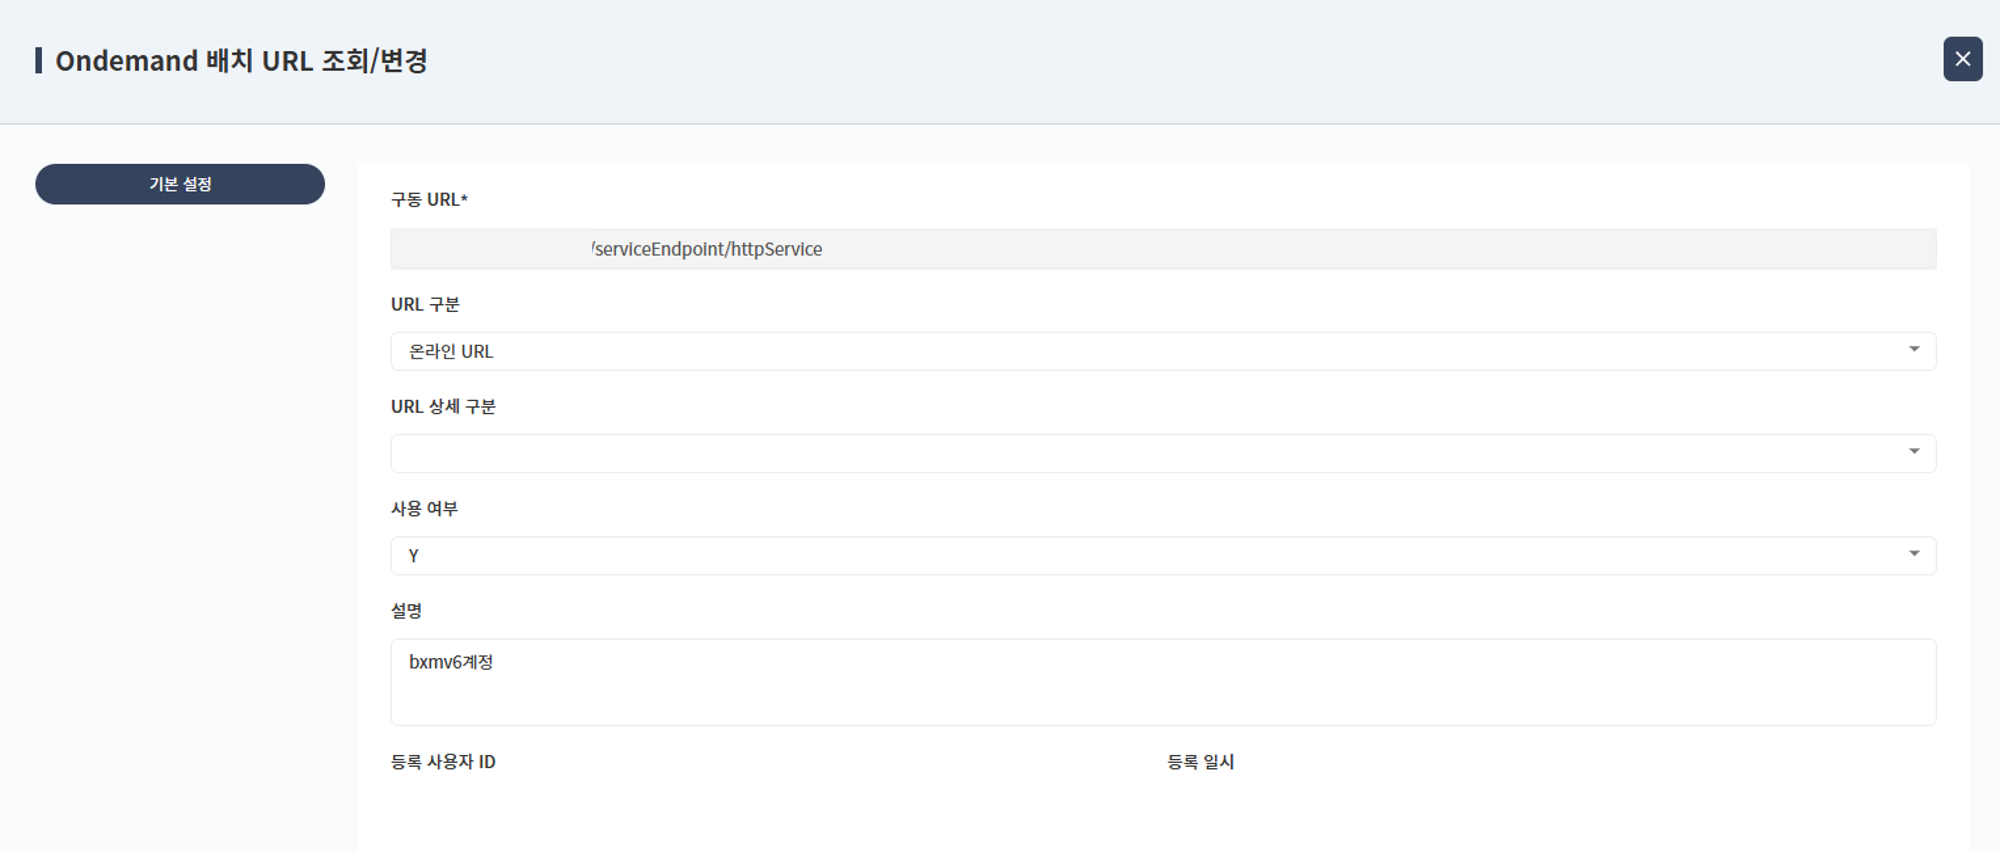The width and height of the screenshot is (2000, 852).
Task: Click the bxmv6계정 description text
Action: (451, 662)
